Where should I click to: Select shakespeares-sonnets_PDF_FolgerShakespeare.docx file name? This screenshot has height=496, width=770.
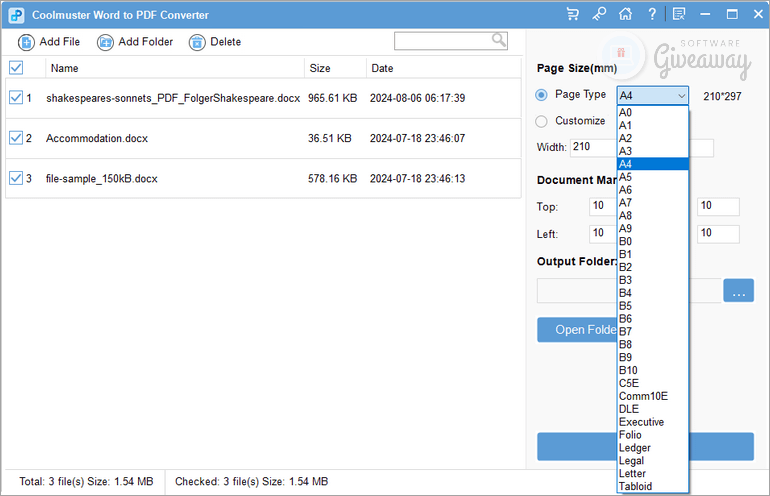173,98
